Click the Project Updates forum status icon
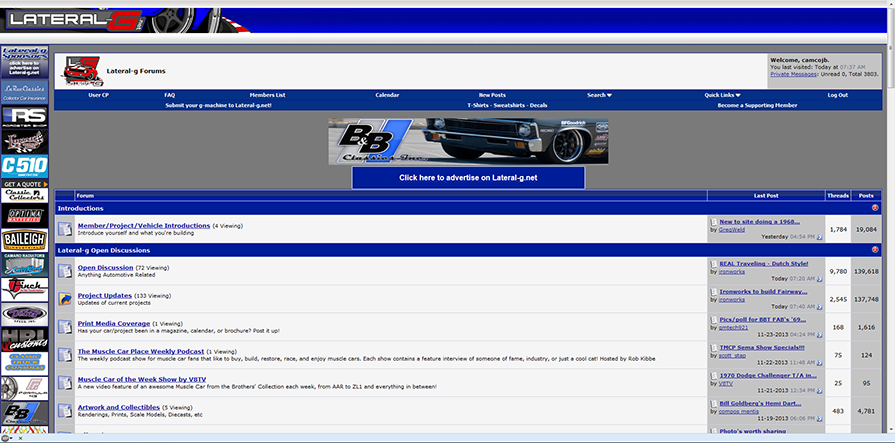895x443 pixels. [65, 299]
